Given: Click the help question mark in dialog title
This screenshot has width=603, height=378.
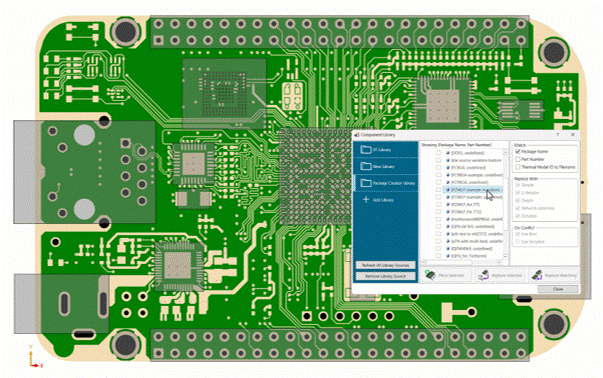Looking at the screenshot, I should pos(558,135).
